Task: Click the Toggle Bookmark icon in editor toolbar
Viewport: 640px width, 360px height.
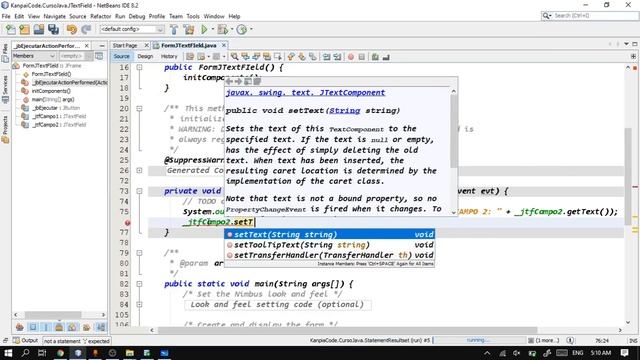Action: click(313, 57)
